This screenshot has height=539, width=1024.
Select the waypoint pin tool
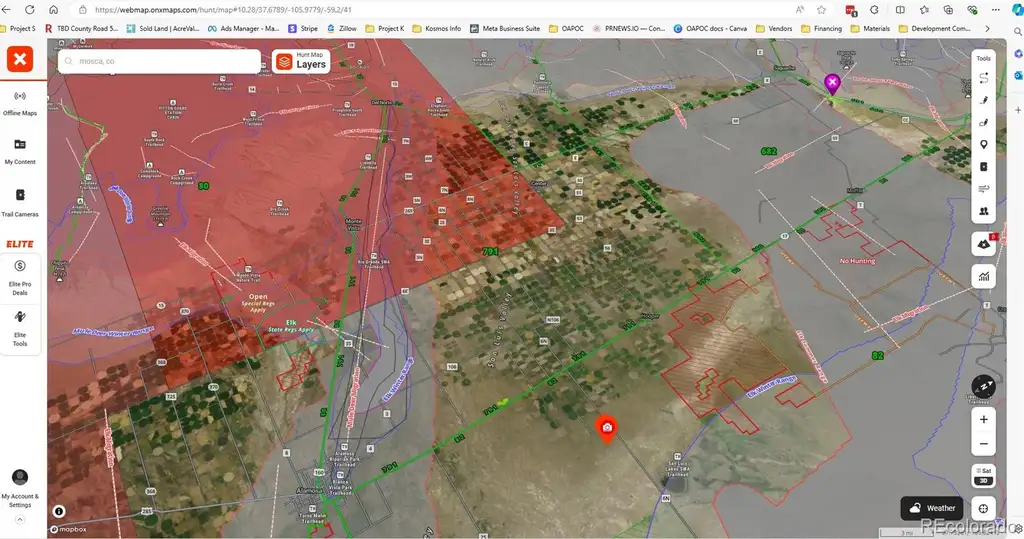pos(984,144)
